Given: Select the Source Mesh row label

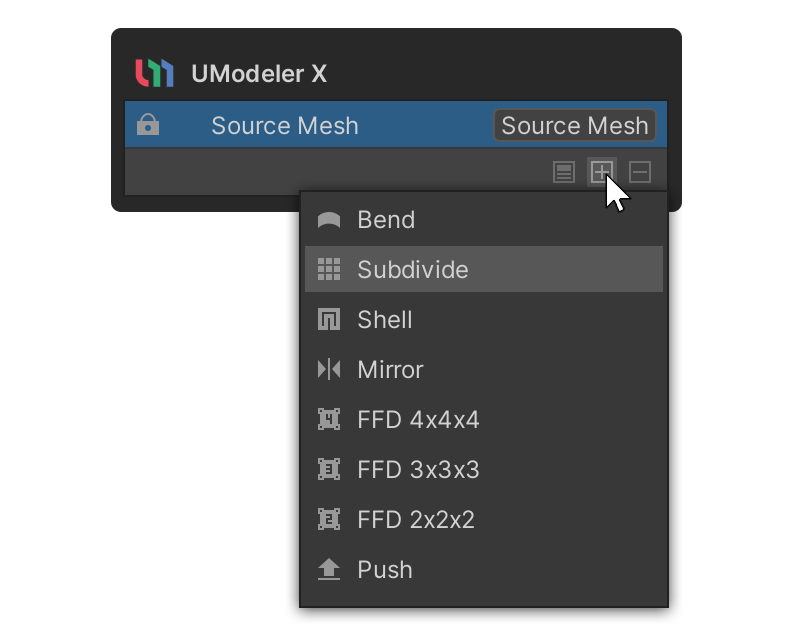Looking at the screenshot, I should pos(285,126).
